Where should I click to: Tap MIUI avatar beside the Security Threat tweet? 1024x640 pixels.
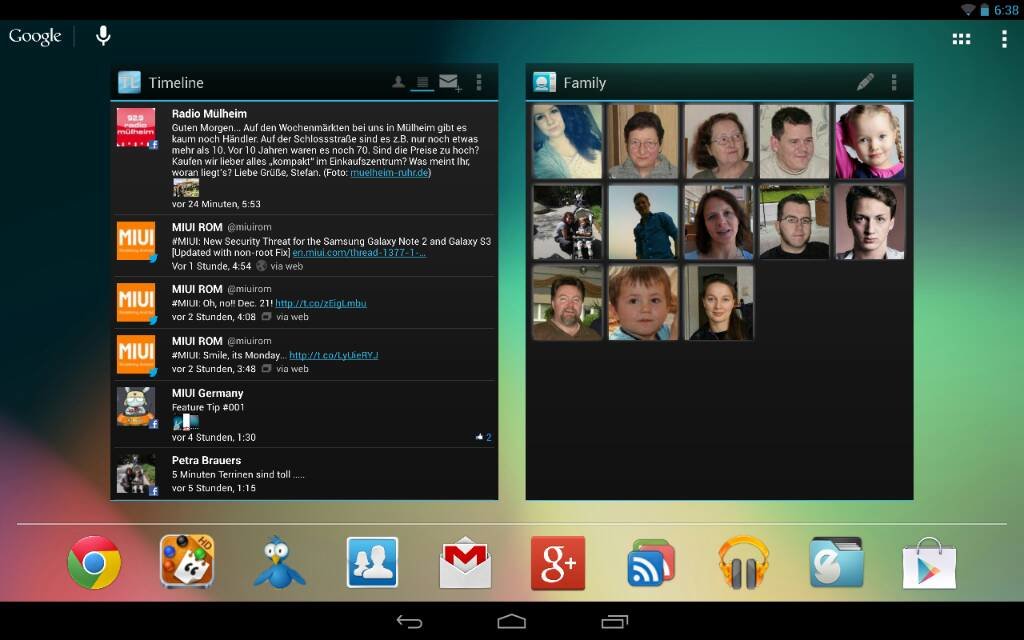[x=136, y=241]
